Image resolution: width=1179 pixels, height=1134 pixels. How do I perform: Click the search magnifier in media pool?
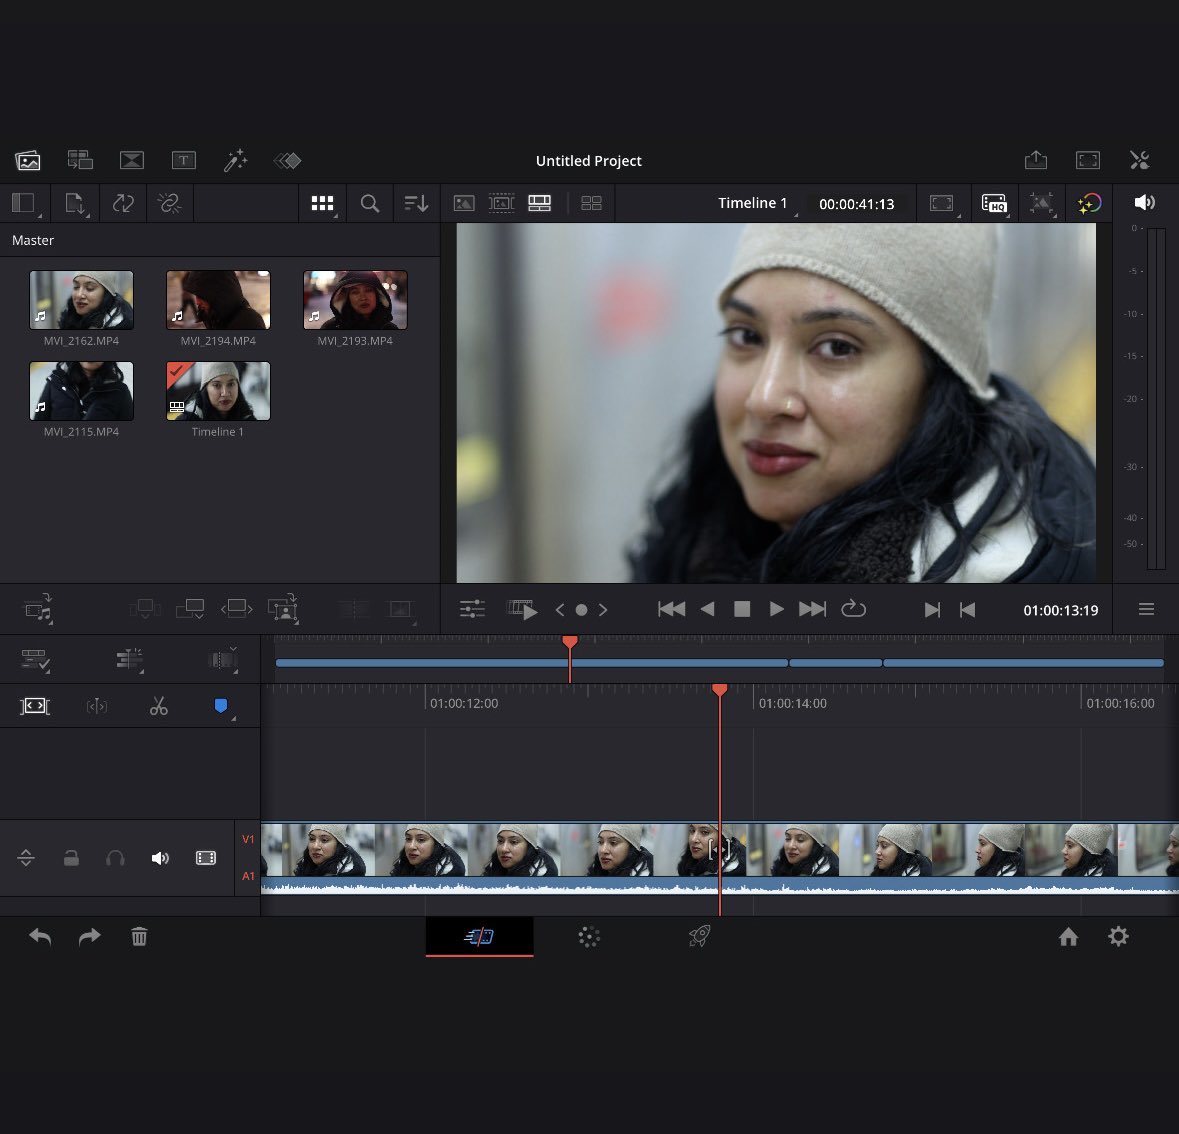tap(370, 203)
